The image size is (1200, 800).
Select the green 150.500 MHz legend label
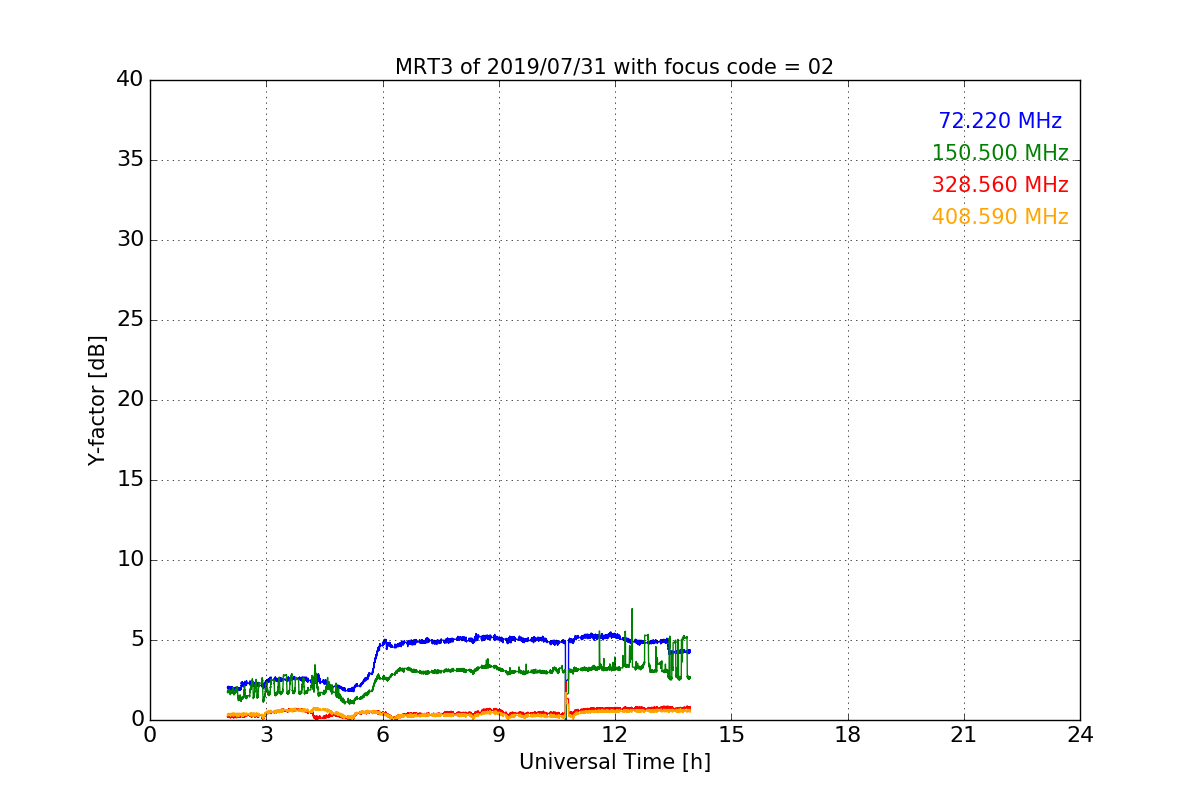point(1000,153)
